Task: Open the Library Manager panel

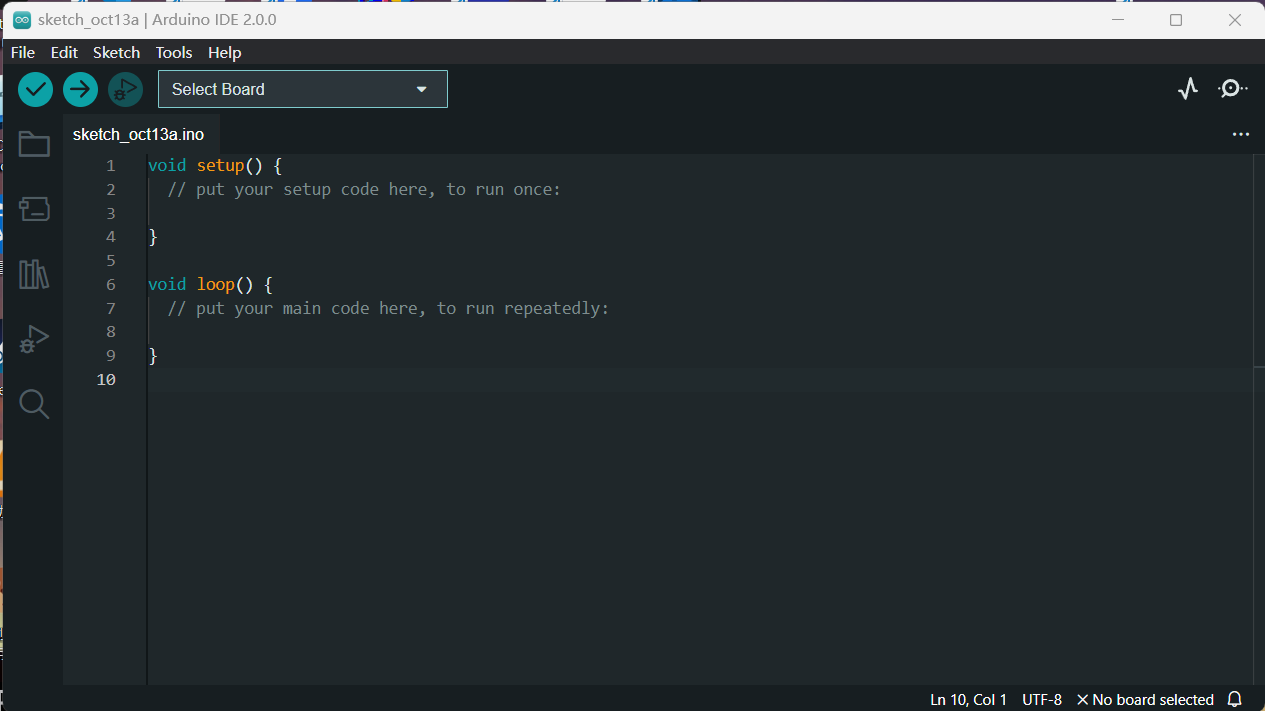Action: click(x=34, y=274)
